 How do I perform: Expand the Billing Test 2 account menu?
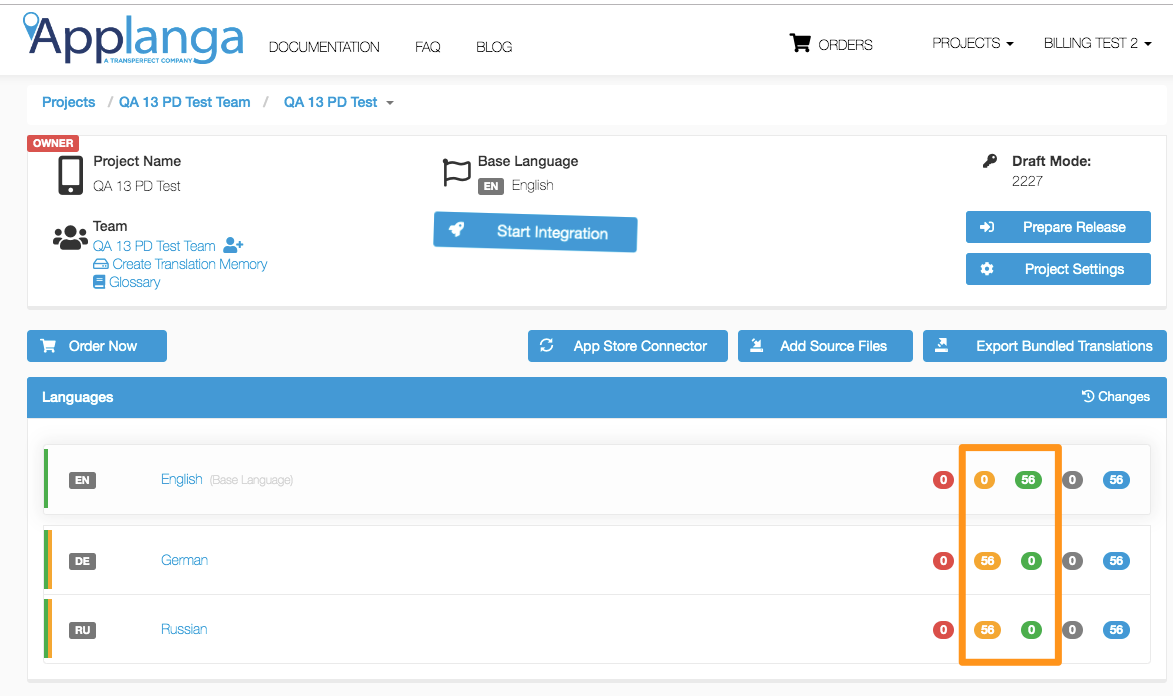click(1097, 44)
